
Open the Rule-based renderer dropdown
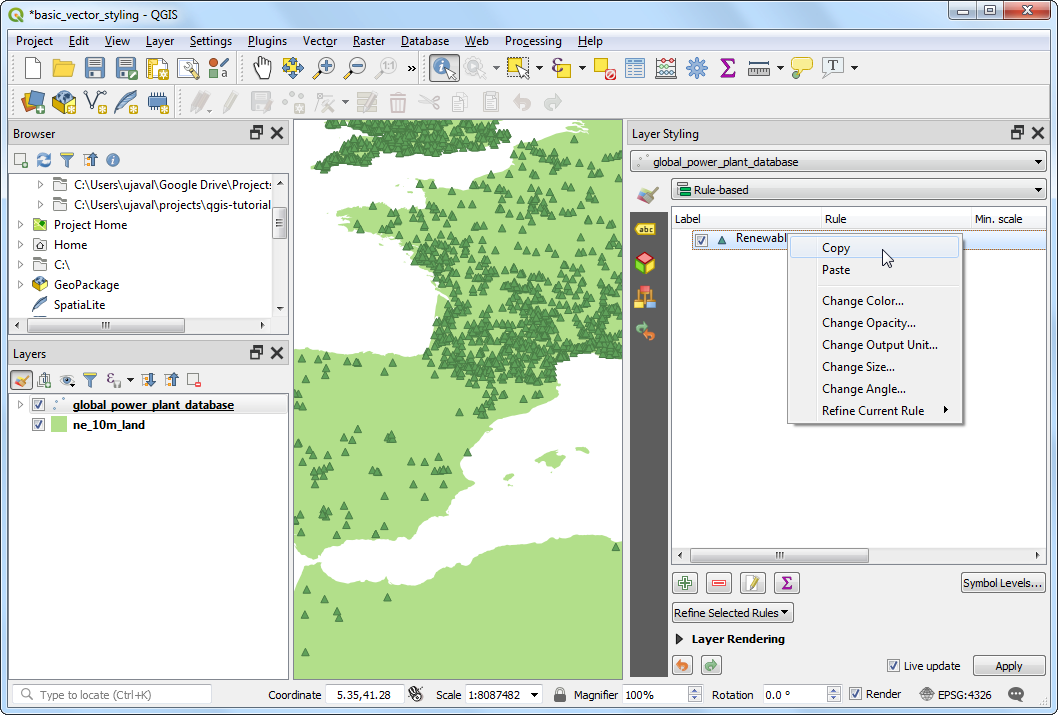[858, 189]
